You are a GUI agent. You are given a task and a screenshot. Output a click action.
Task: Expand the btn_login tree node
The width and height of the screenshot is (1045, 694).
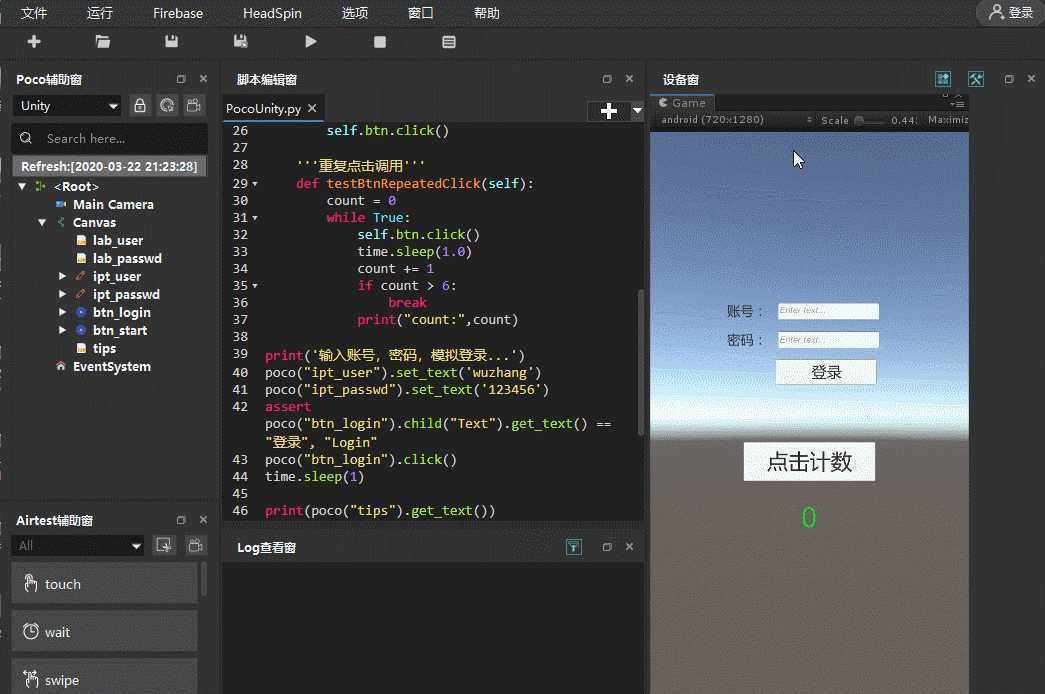pyautogui.click(x=62, y=313)
